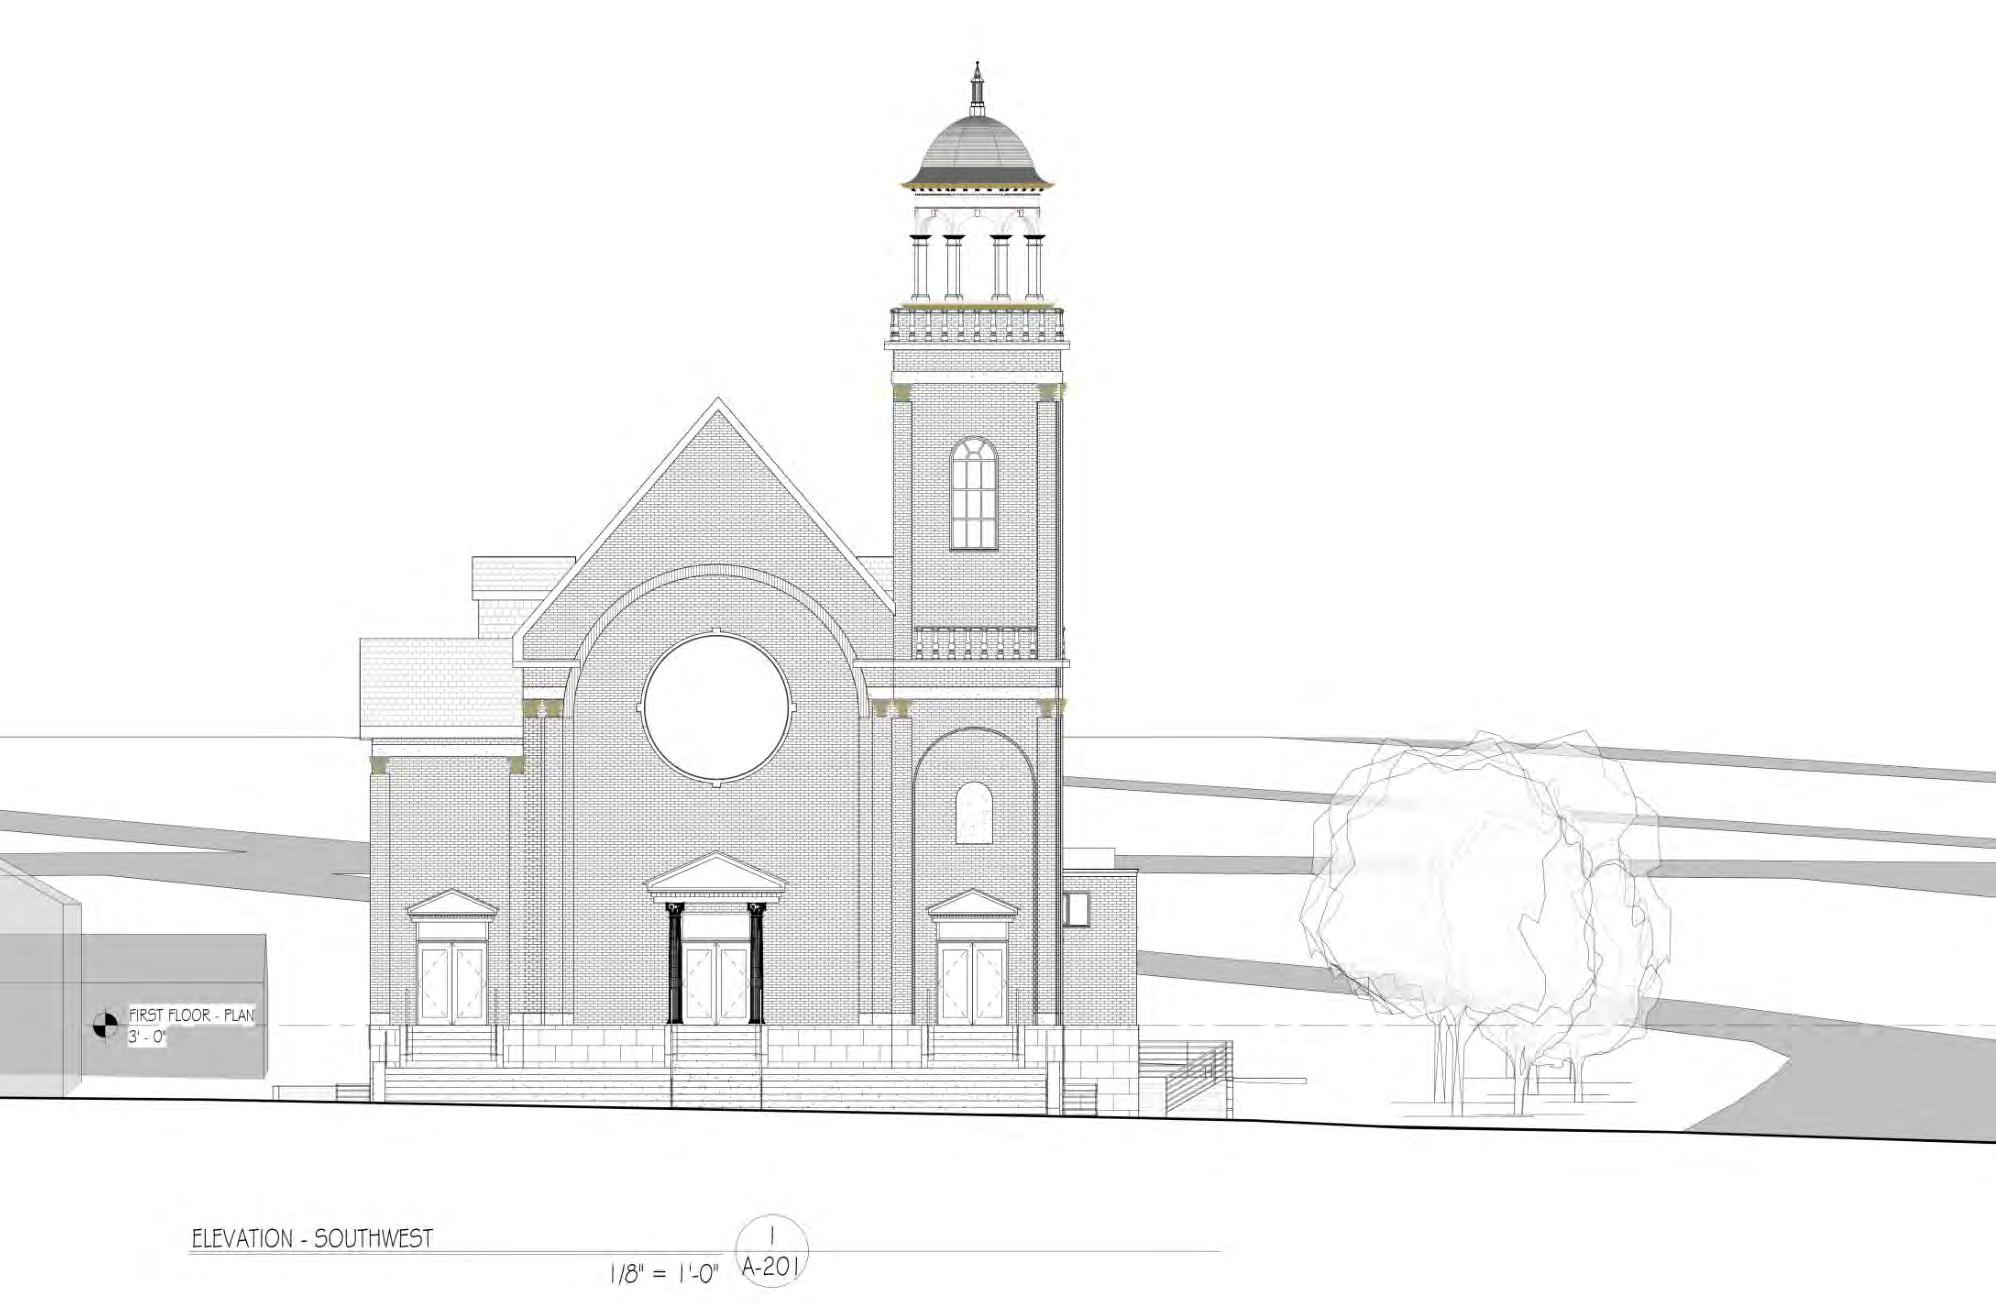Select the left entrance double door

coord(452,984)
